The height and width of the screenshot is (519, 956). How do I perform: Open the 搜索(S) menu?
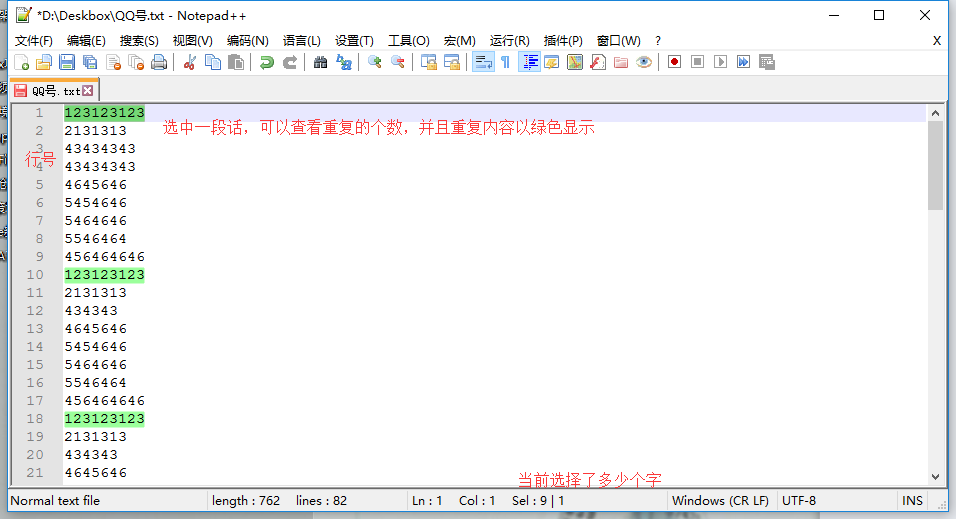point(139,41)
